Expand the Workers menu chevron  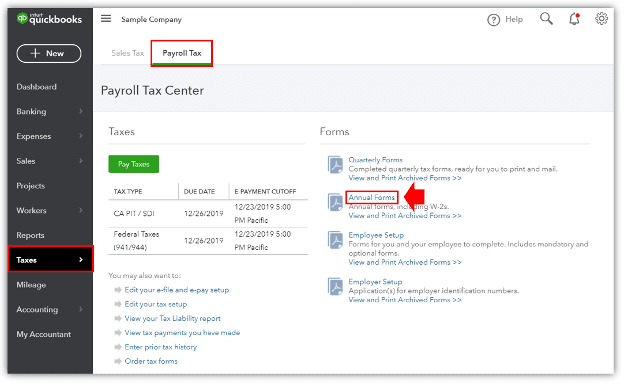[81, 210]
